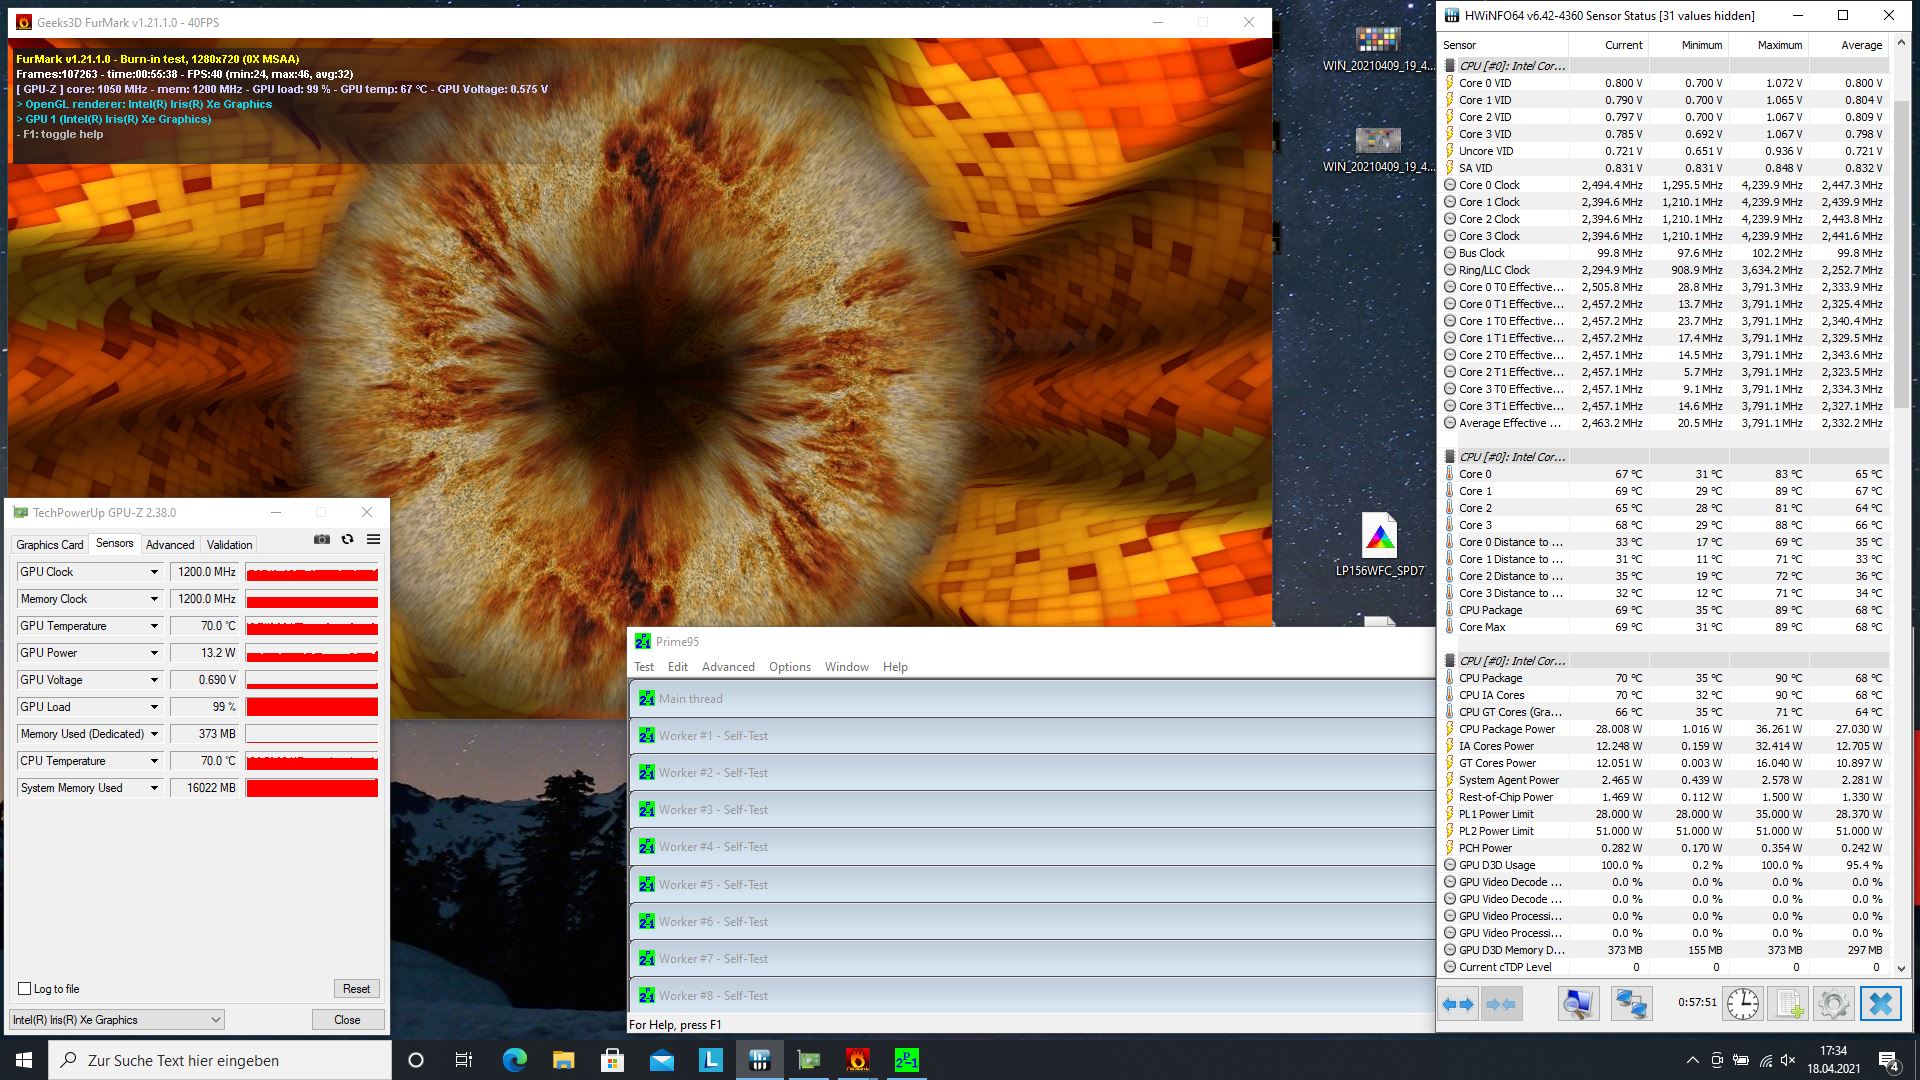
Task: Click the GPU-Z refresh icon
Action: 347,539
